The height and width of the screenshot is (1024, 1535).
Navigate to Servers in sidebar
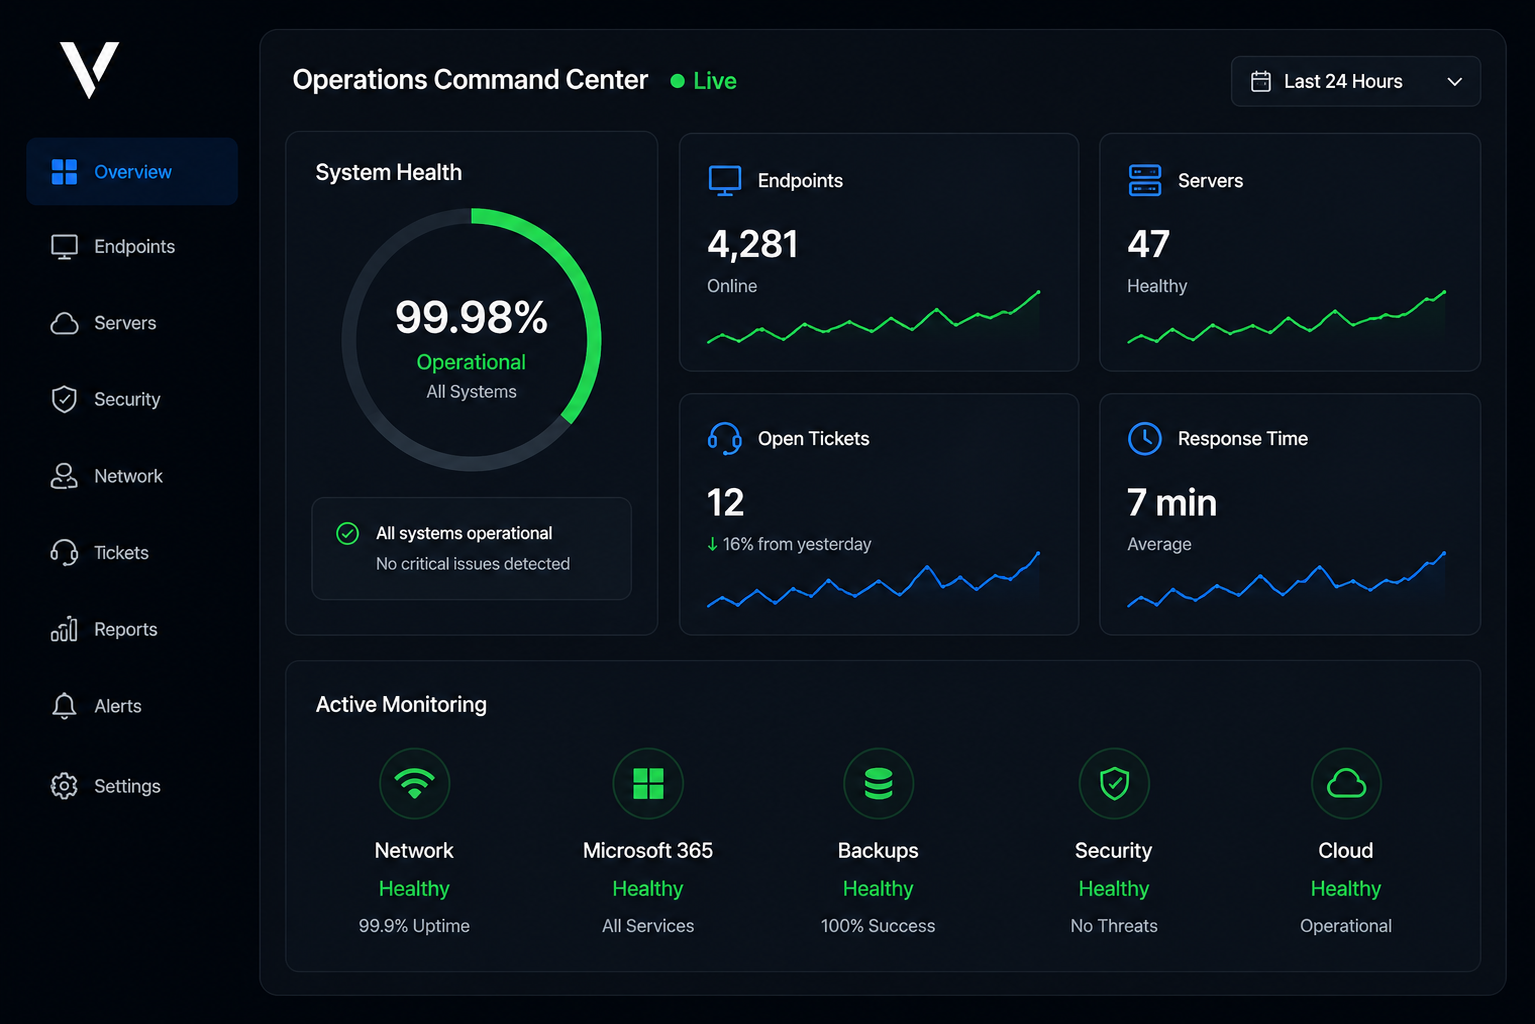132,323
